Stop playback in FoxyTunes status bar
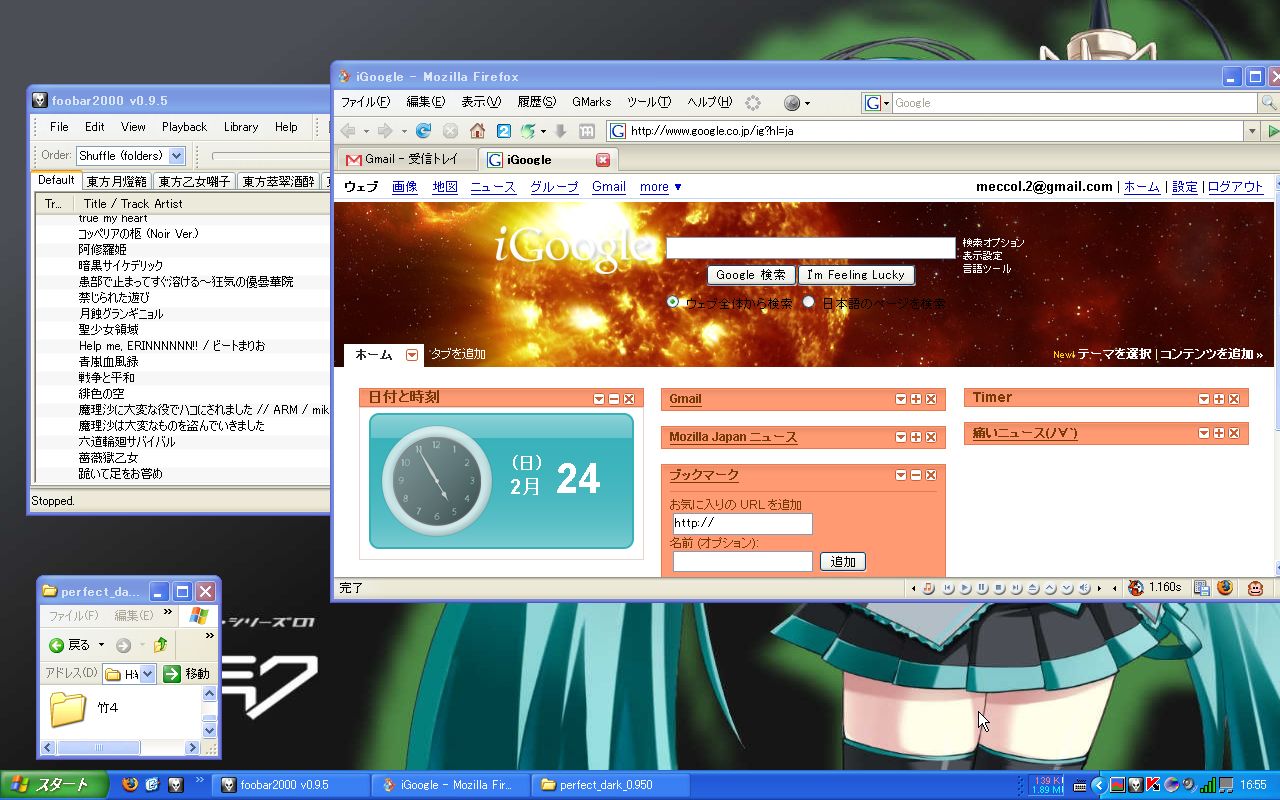This screenshot has width=1280, height=800. tap(1000, 588)
